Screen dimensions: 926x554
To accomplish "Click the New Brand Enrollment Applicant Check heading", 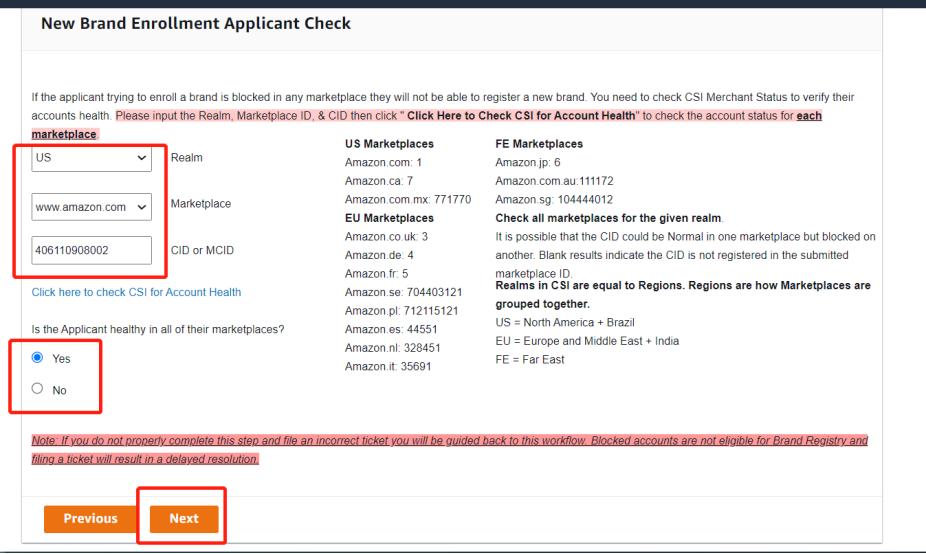I will point(196,24).
